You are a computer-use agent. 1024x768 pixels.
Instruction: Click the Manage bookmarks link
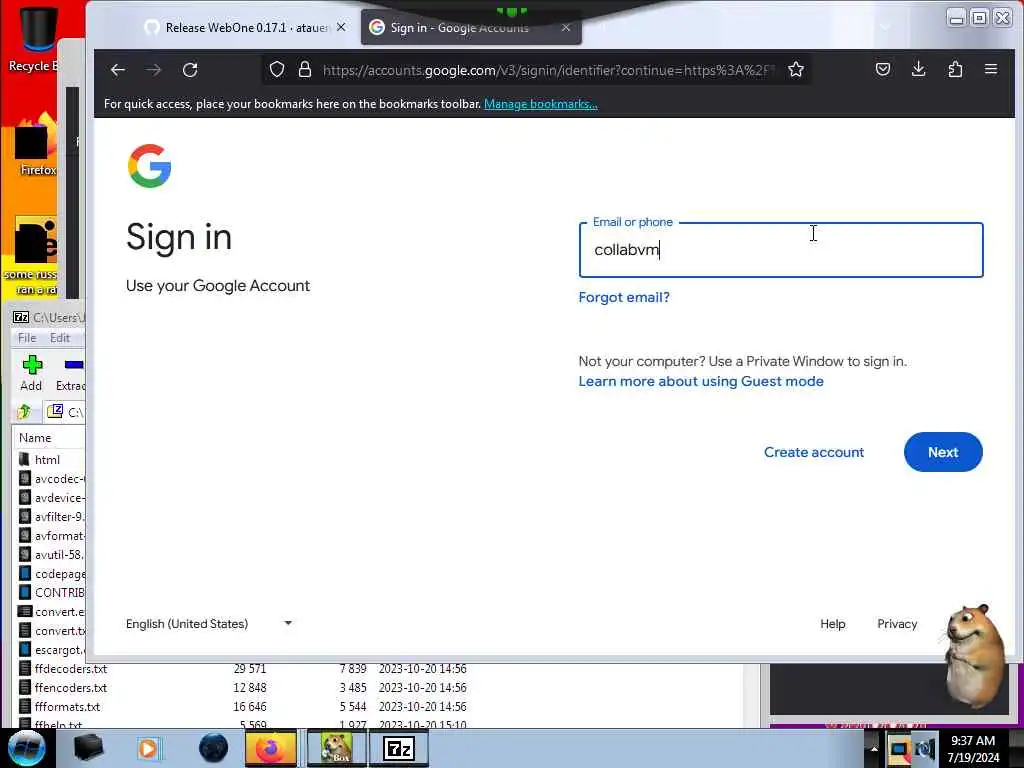point(541,104)
